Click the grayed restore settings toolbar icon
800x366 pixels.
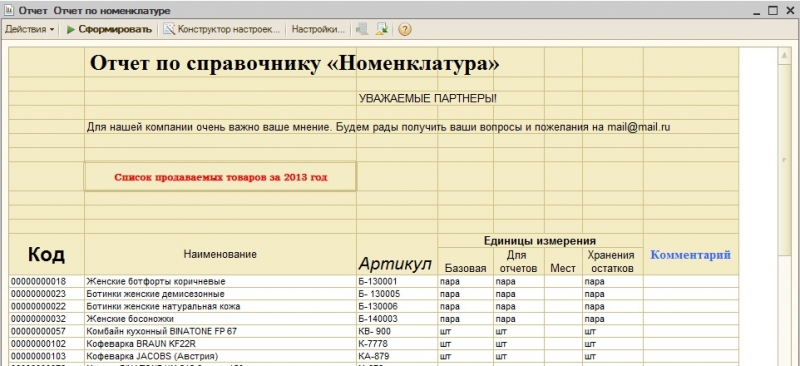pyautogui.click(x=362, y=30)
